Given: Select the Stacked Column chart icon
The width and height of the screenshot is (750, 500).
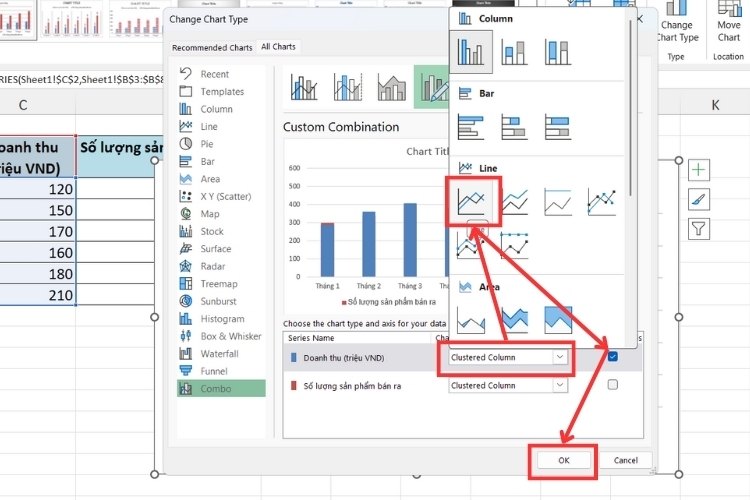Looking at the screenshot, I should coord(514,52).
